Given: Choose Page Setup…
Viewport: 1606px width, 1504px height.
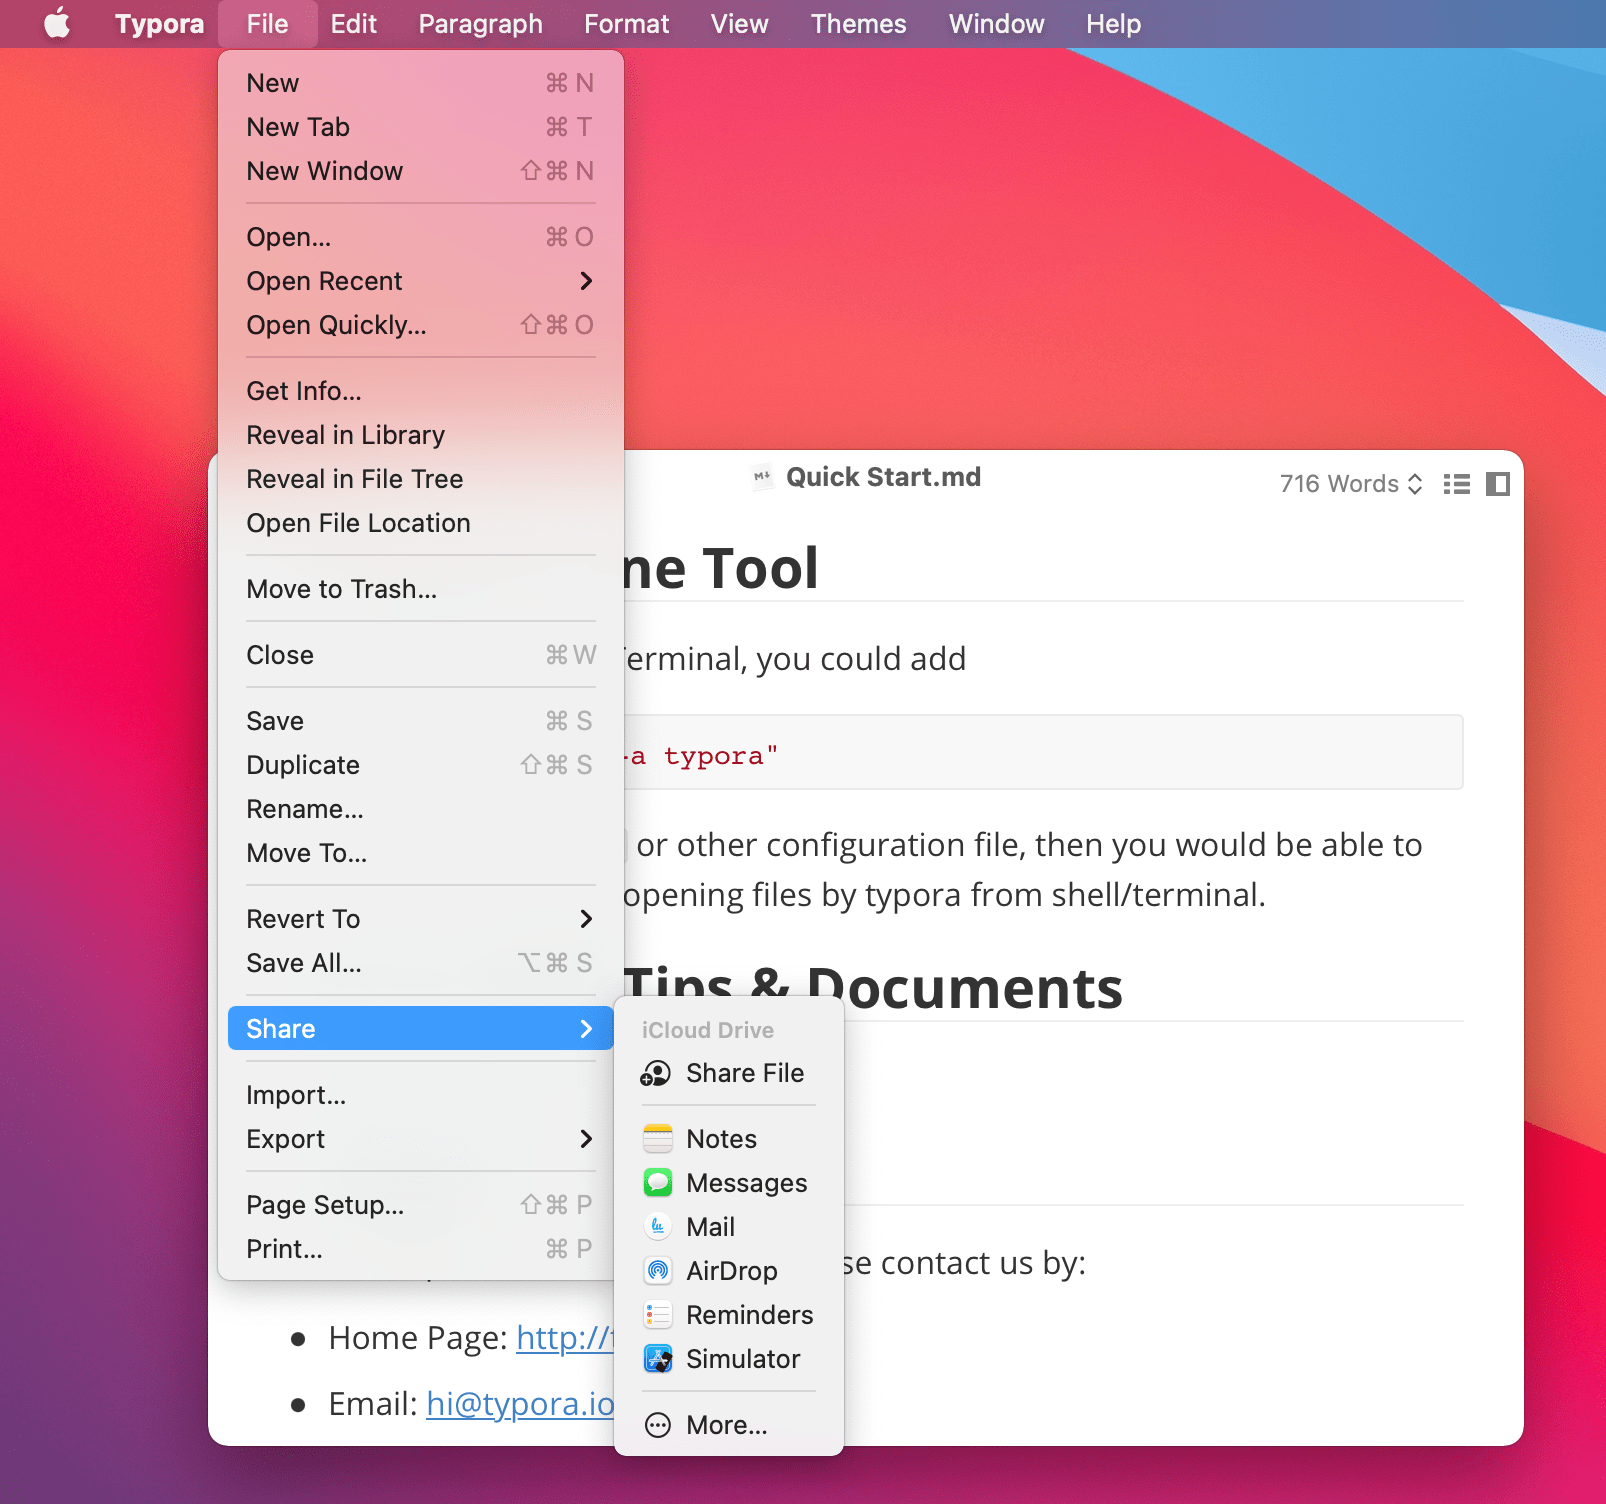Looking at the screenshot, I should (x=420, y=1205).
